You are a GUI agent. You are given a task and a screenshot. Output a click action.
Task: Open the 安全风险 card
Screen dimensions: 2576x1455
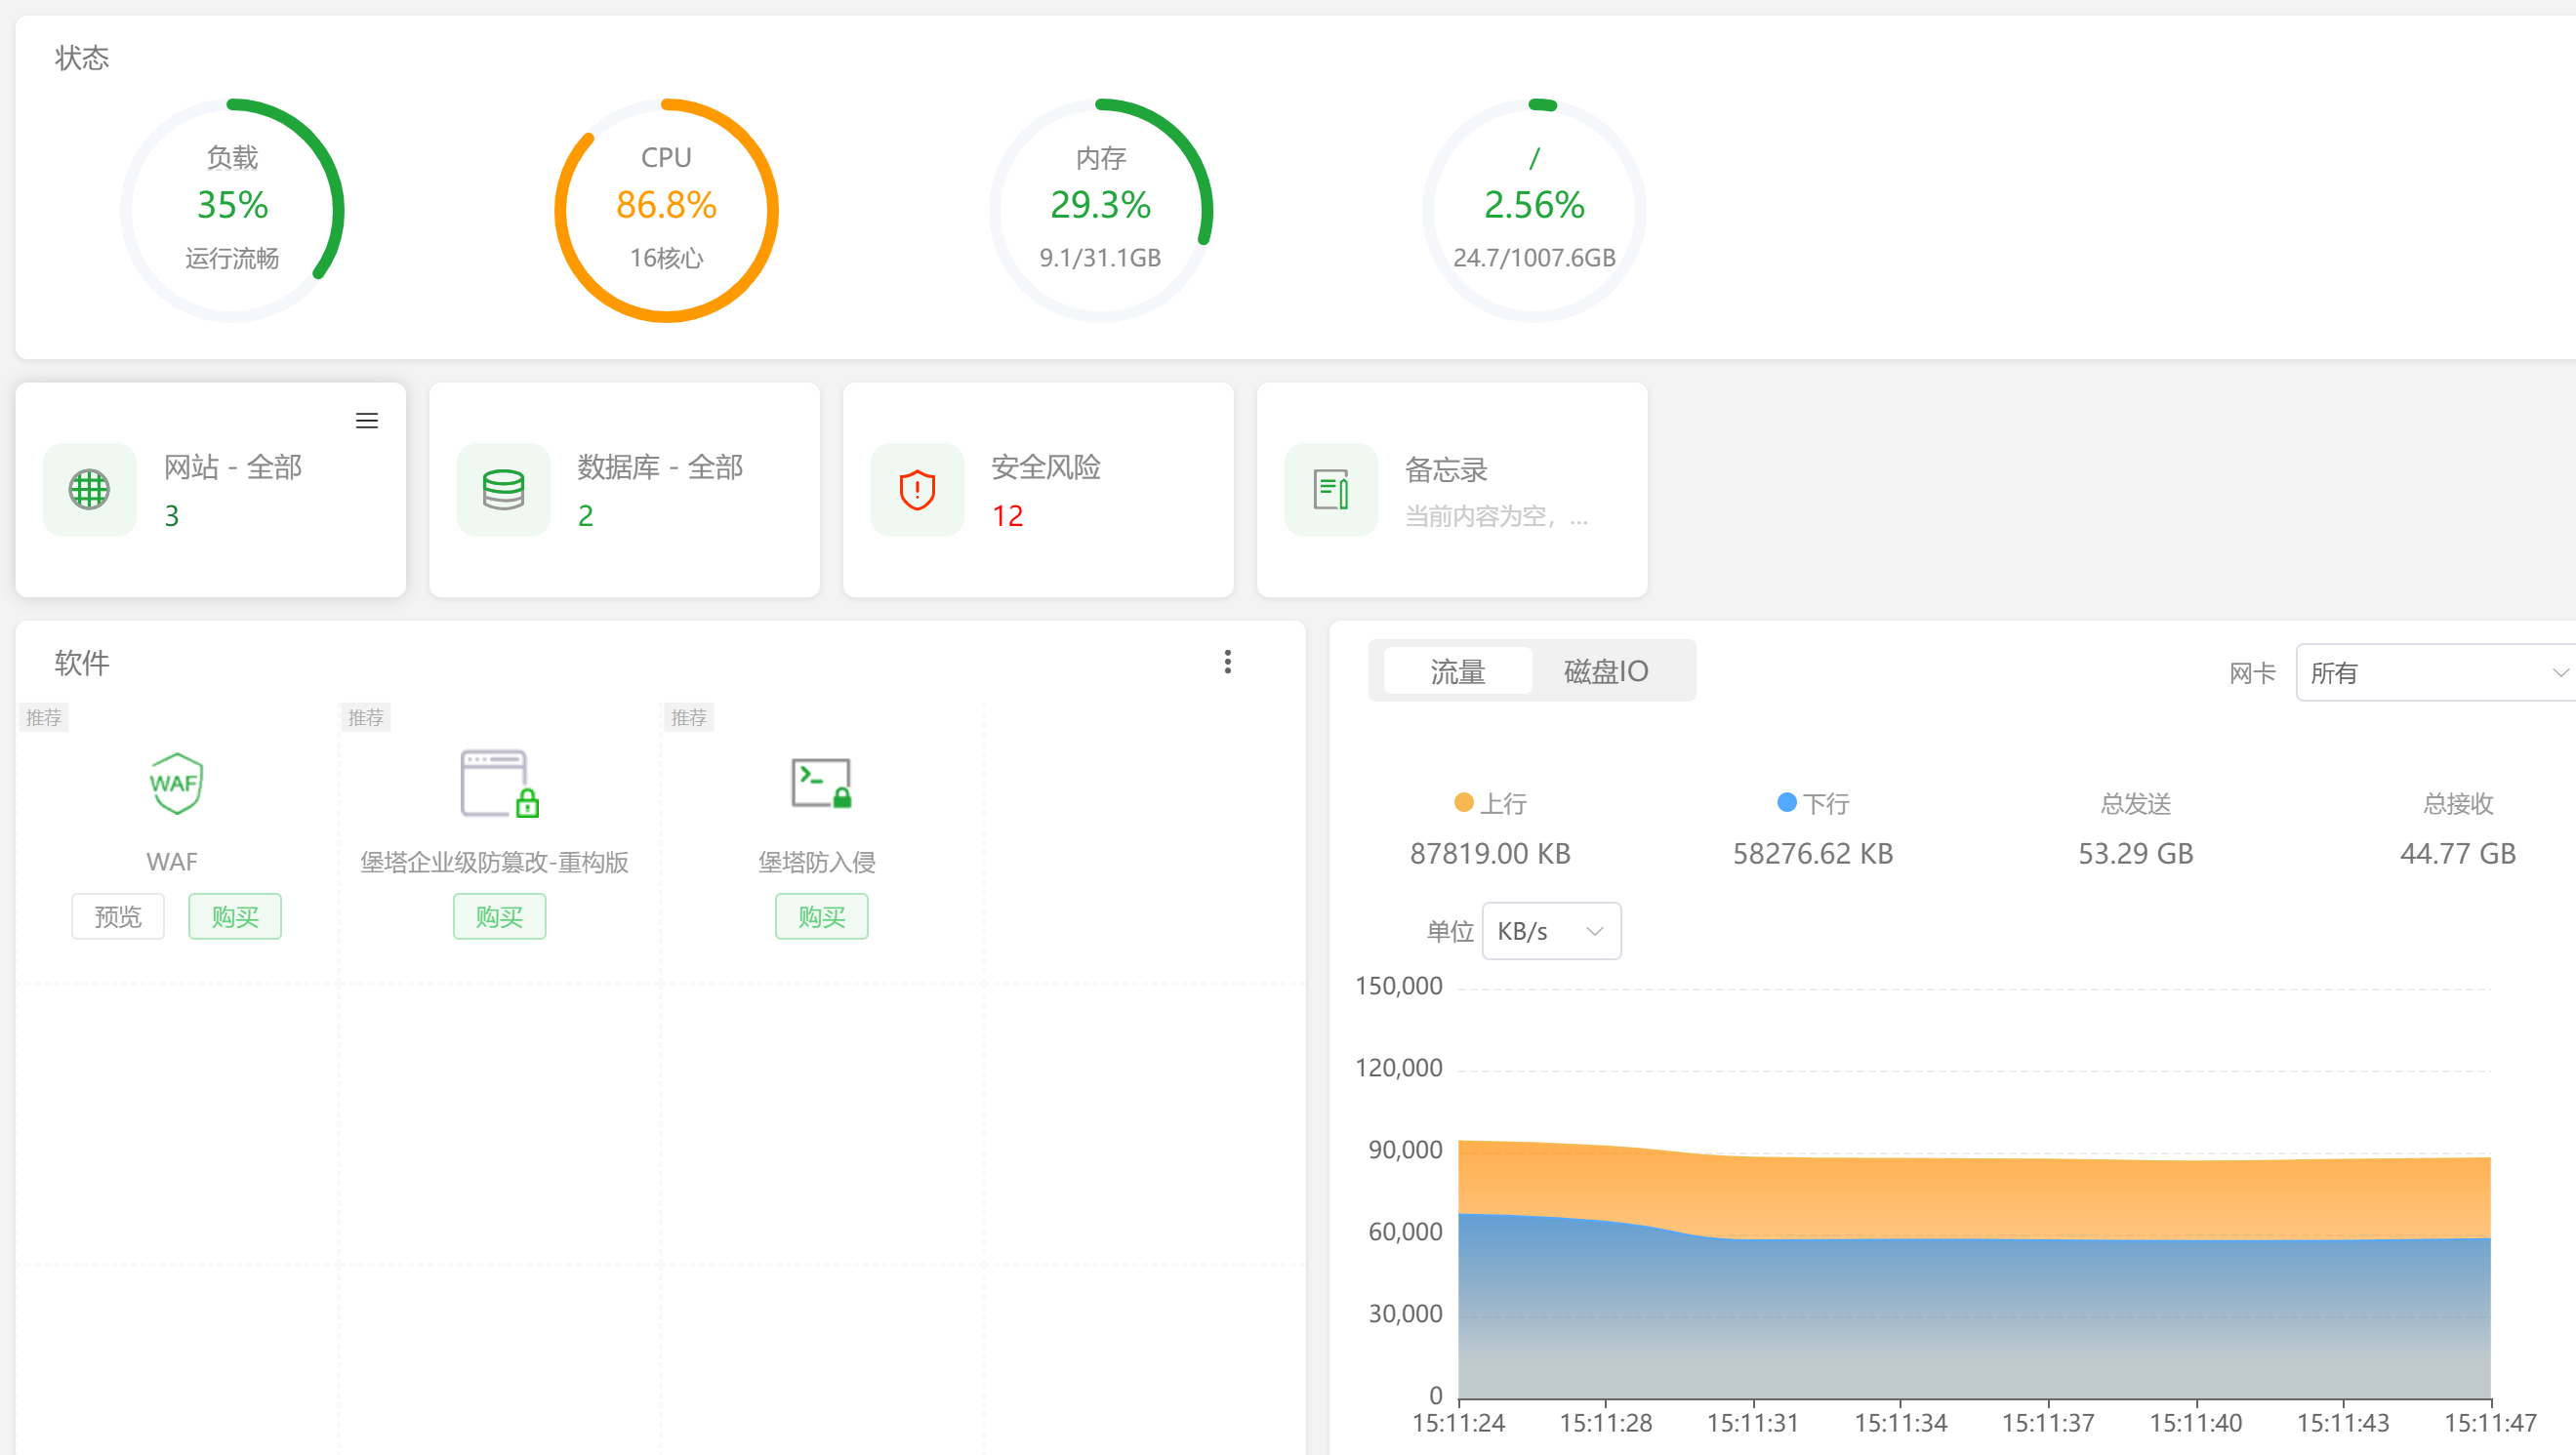1039,490
